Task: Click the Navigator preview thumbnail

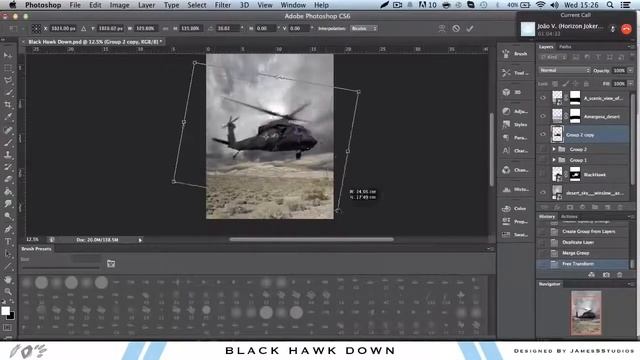Action: tap(586, 313)
